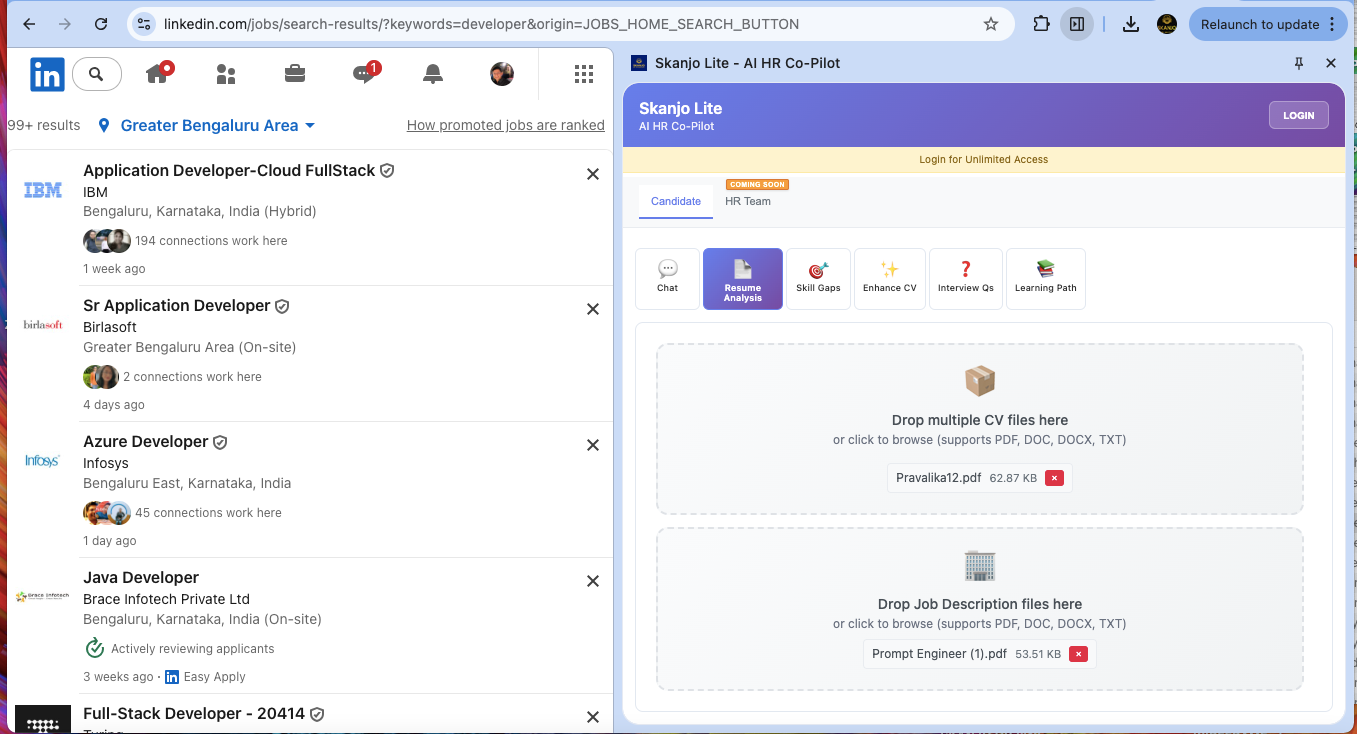Remove the Pravalika12.pdf file
1357x734 pixels.
(1054, 478)
